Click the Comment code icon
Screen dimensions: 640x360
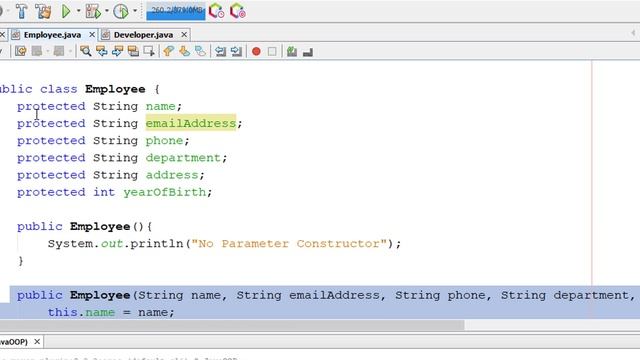click(292, 51)
